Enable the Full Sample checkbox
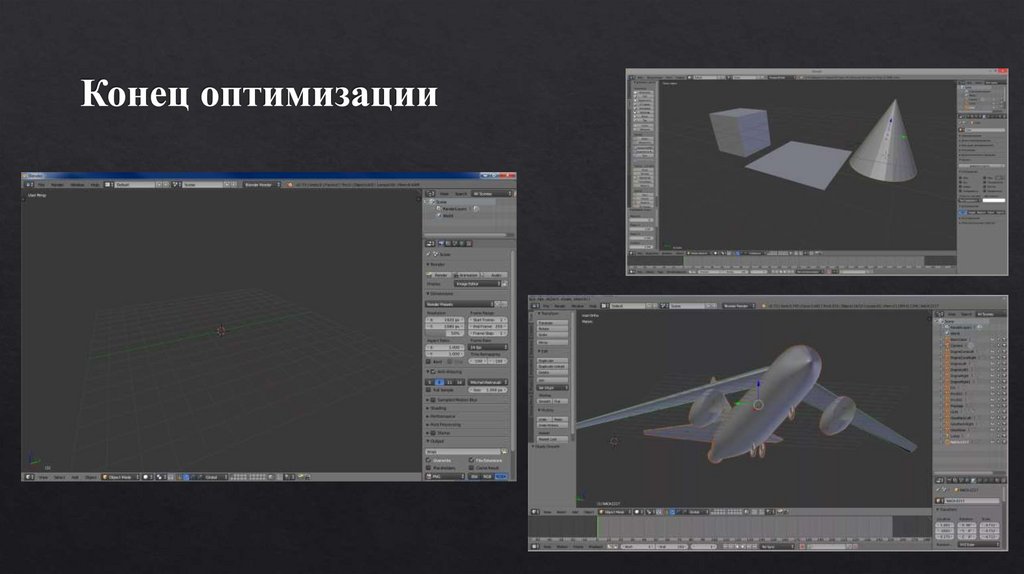Viewport: 1024px width, 574px height. (430, 389)
